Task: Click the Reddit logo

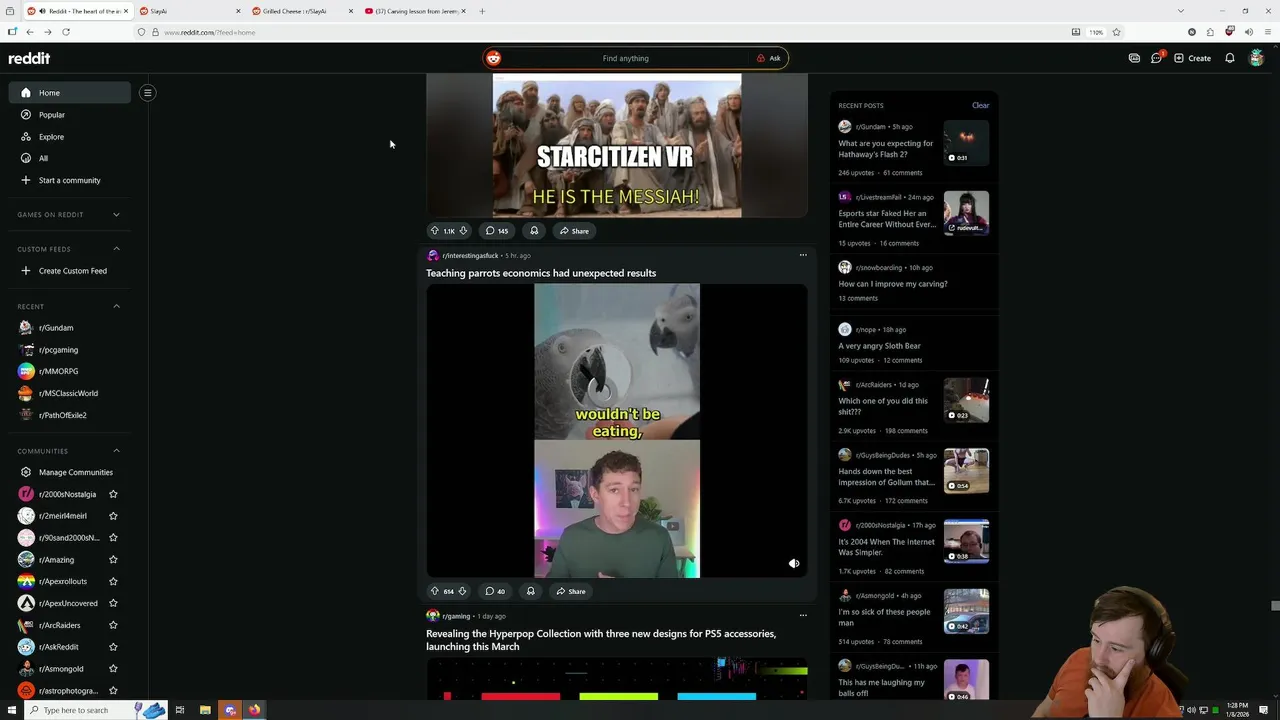Action: coord(29,58)
